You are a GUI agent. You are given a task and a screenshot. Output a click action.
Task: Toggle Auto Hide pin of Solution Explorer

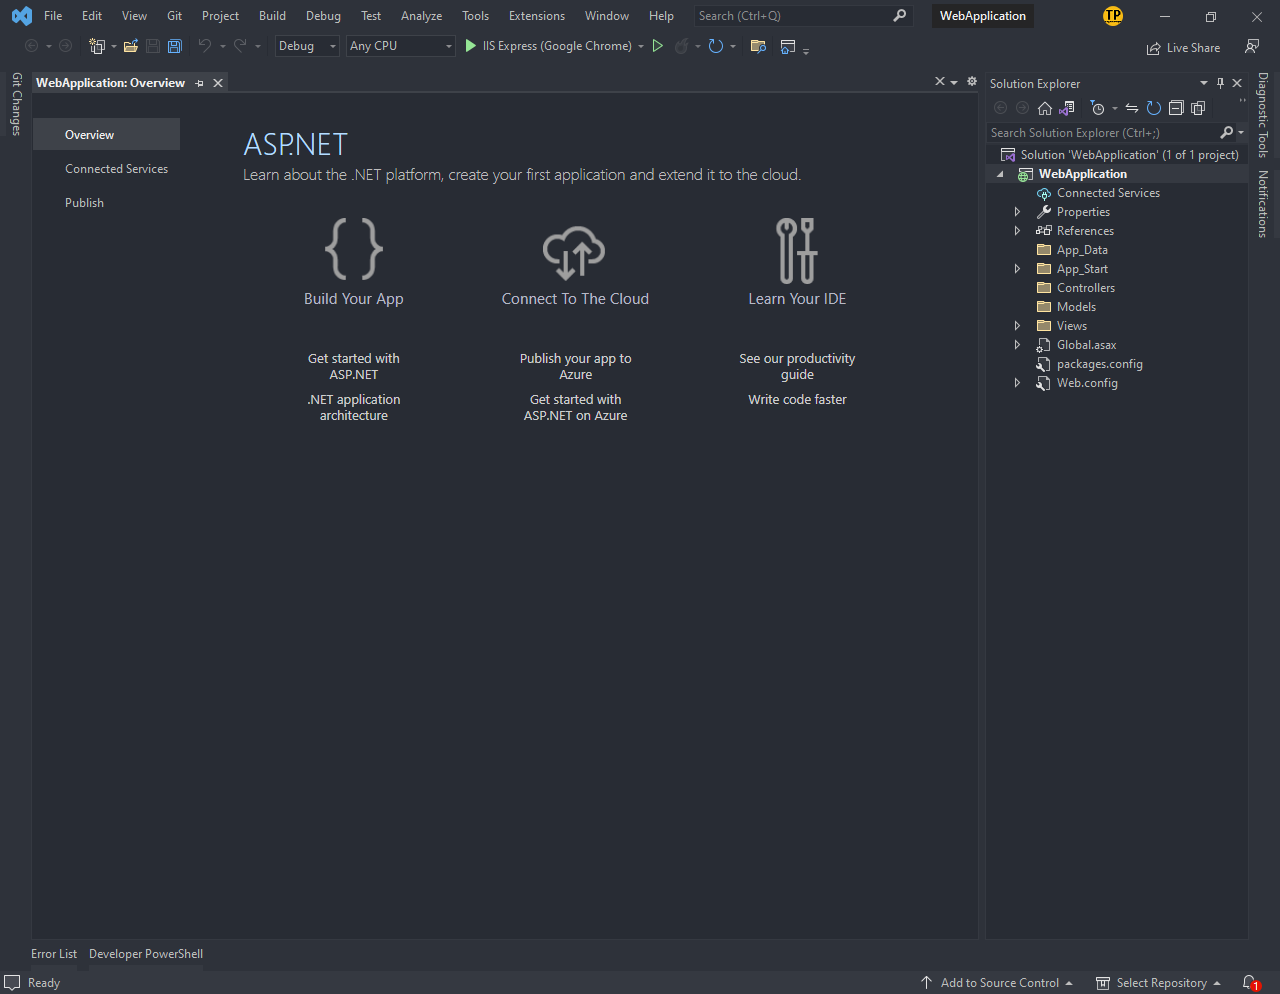point(1220,83)
